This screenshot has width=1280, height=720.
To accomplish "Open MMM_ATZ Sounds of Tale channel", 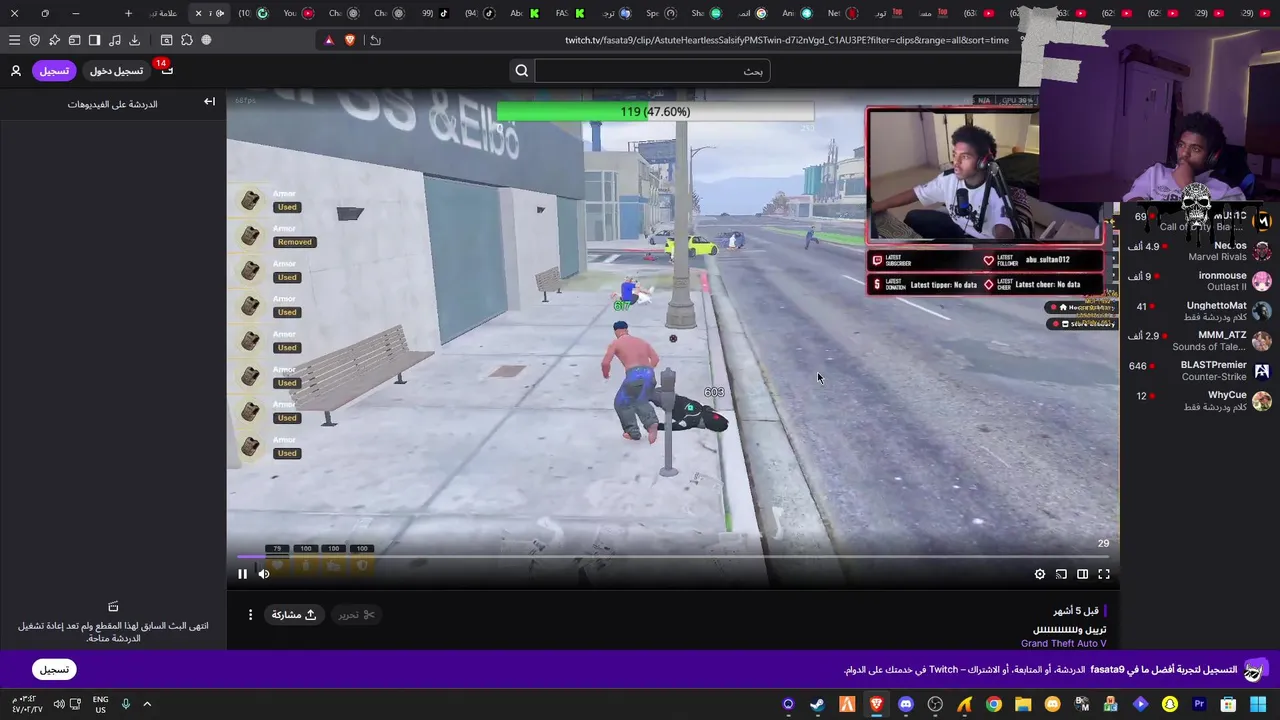I will click(x=1200, y=341).
